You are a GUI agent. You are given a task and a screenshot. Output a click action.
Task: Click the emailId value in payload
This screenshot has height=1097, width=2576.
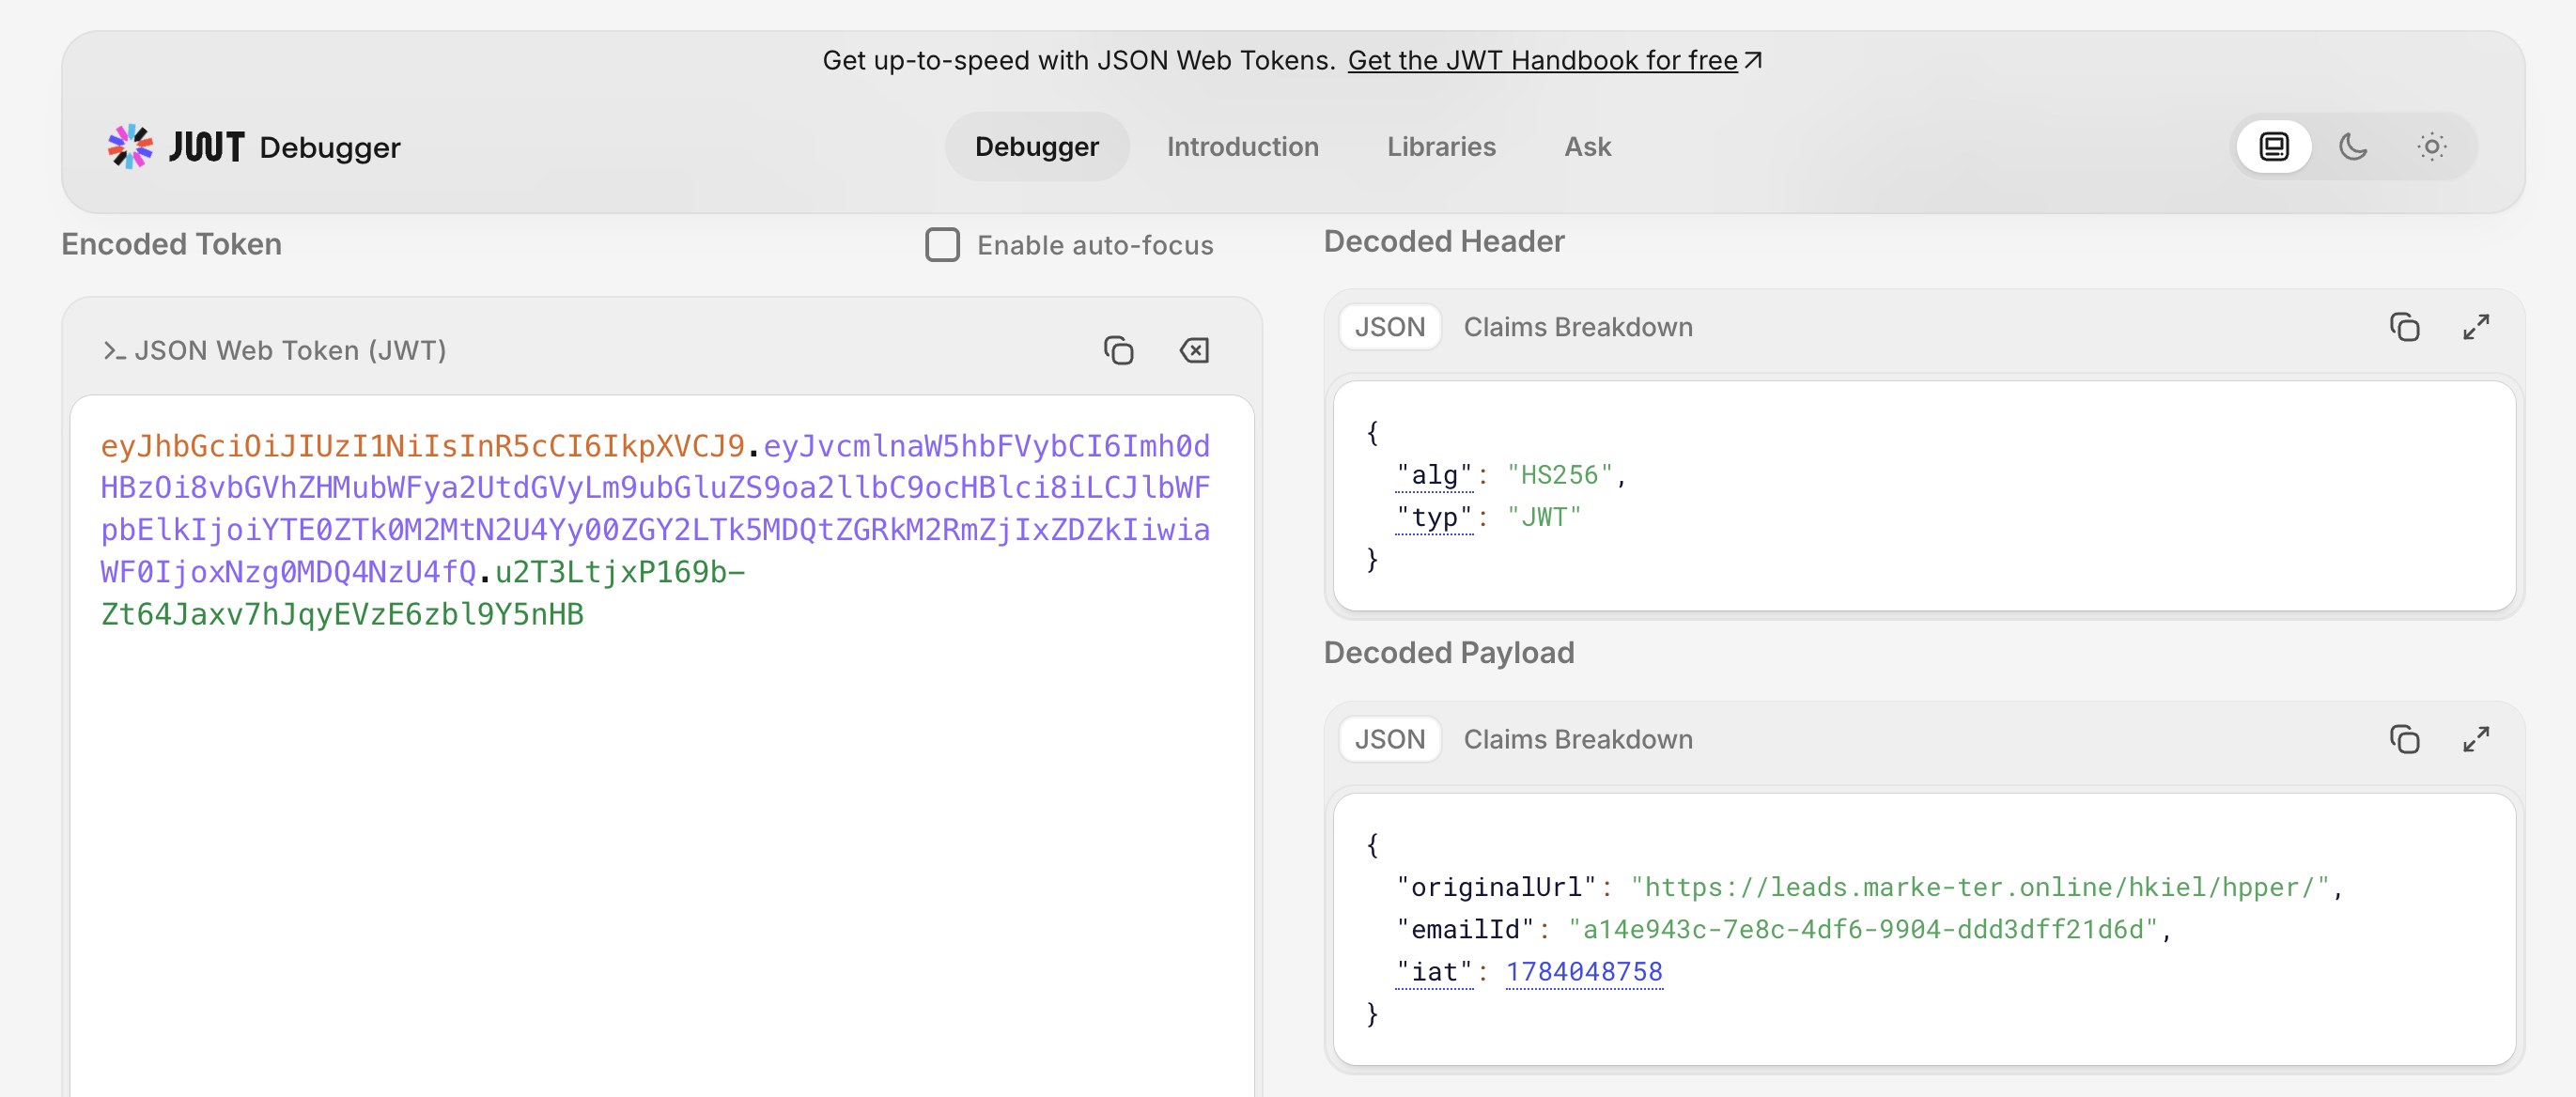[x=1863, y=929]
